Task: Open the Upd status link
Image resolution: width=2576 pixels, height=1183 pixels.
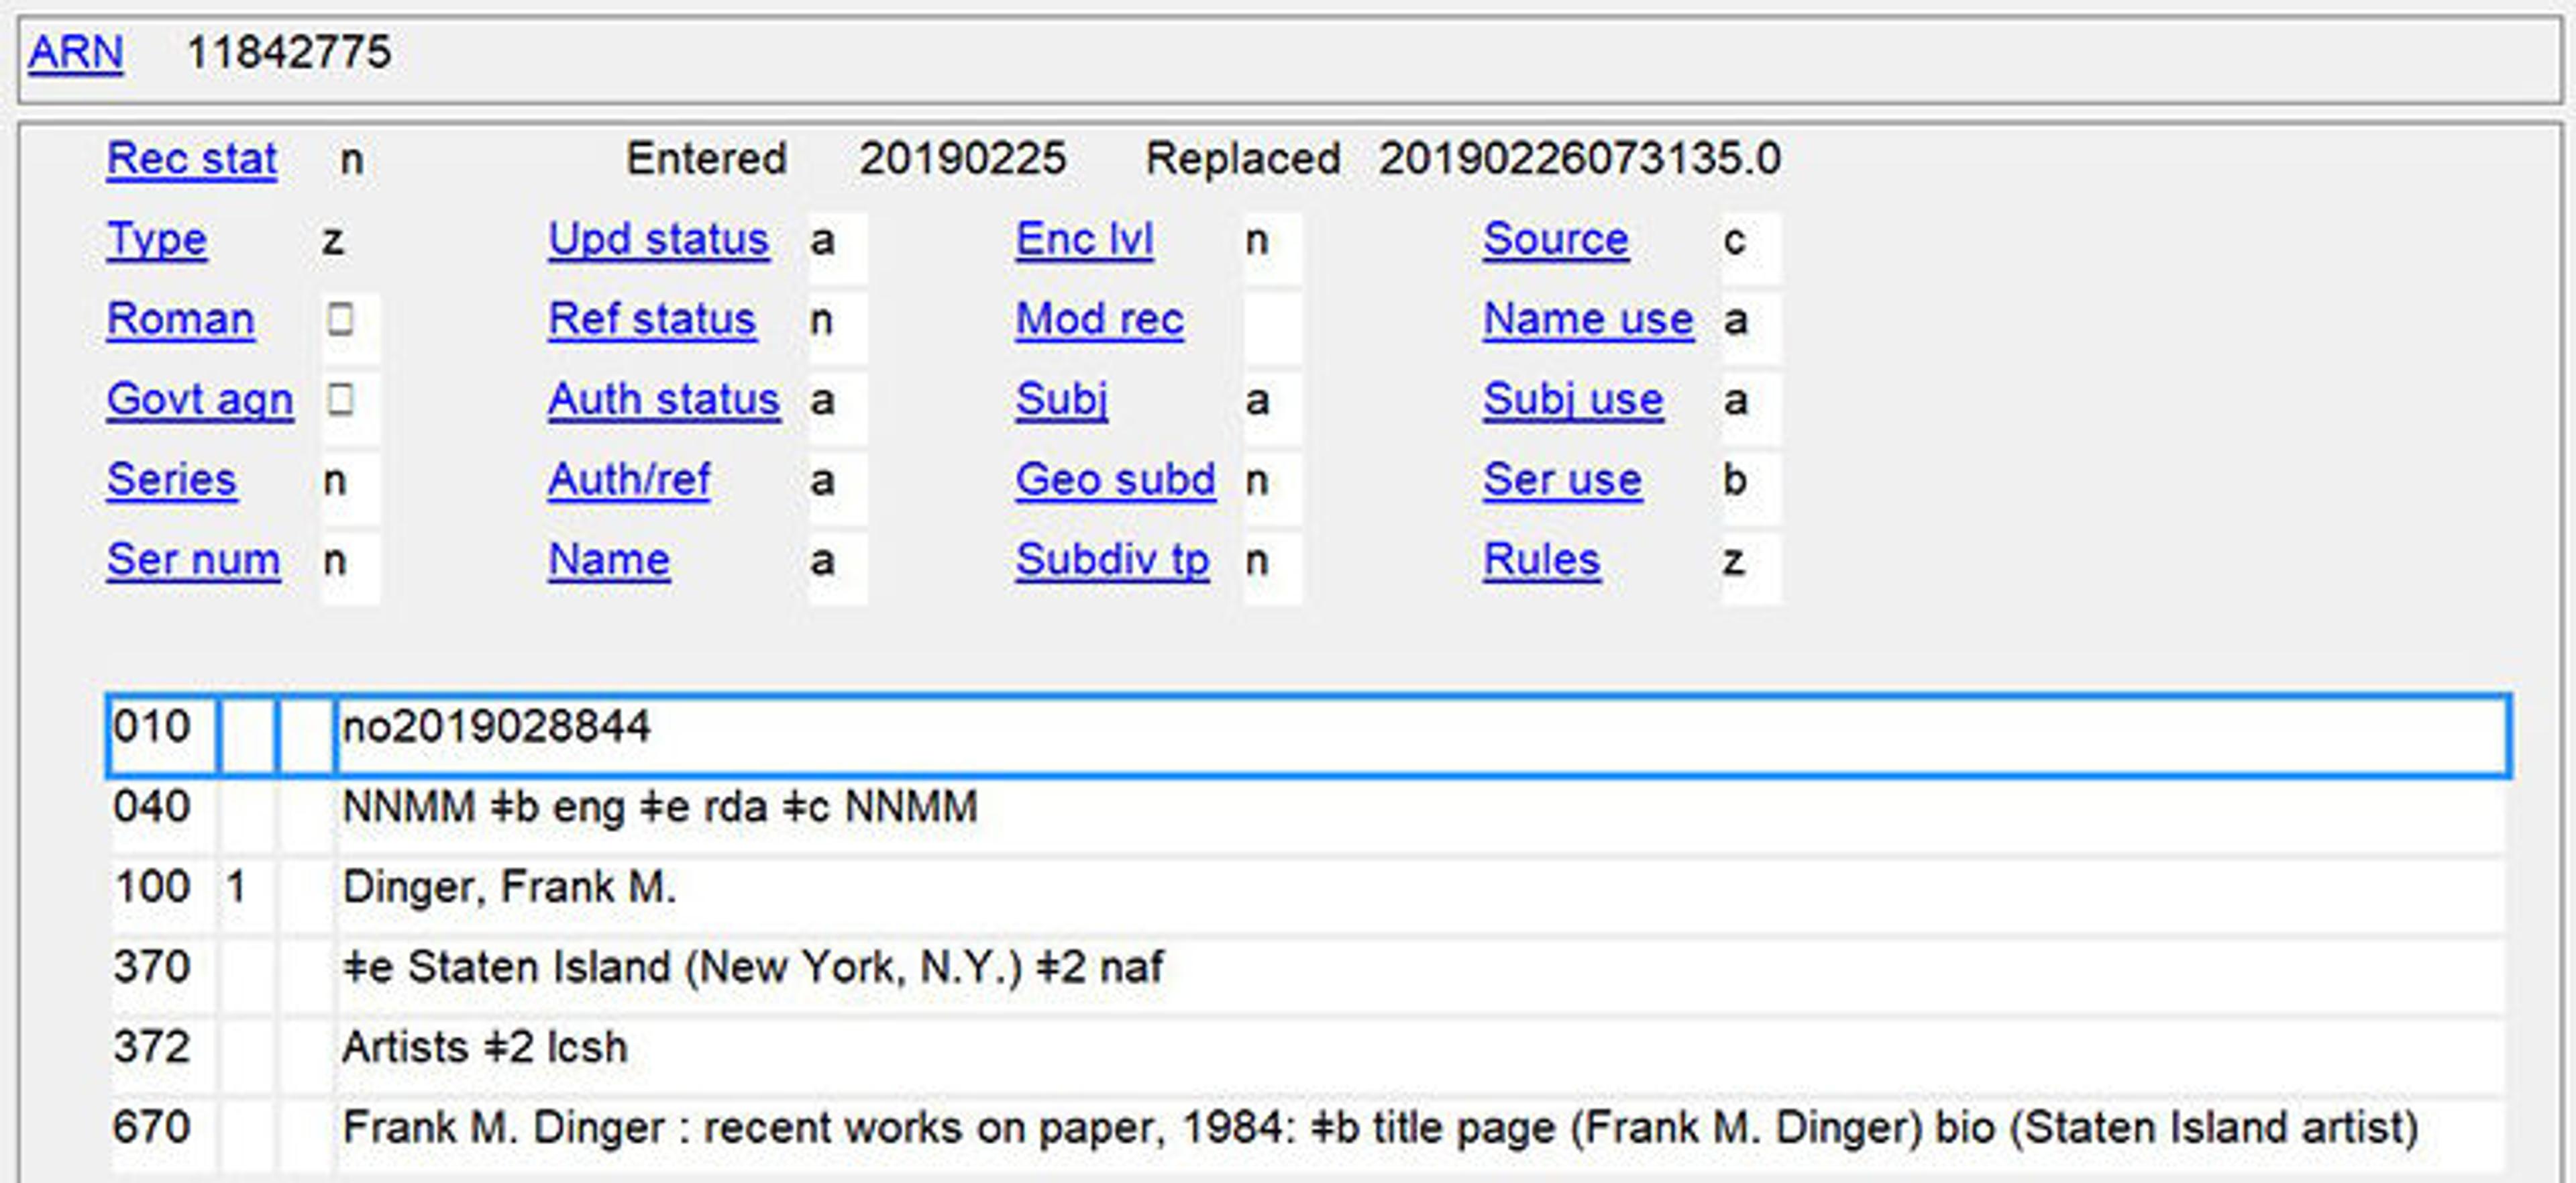Action: point(659,239)
